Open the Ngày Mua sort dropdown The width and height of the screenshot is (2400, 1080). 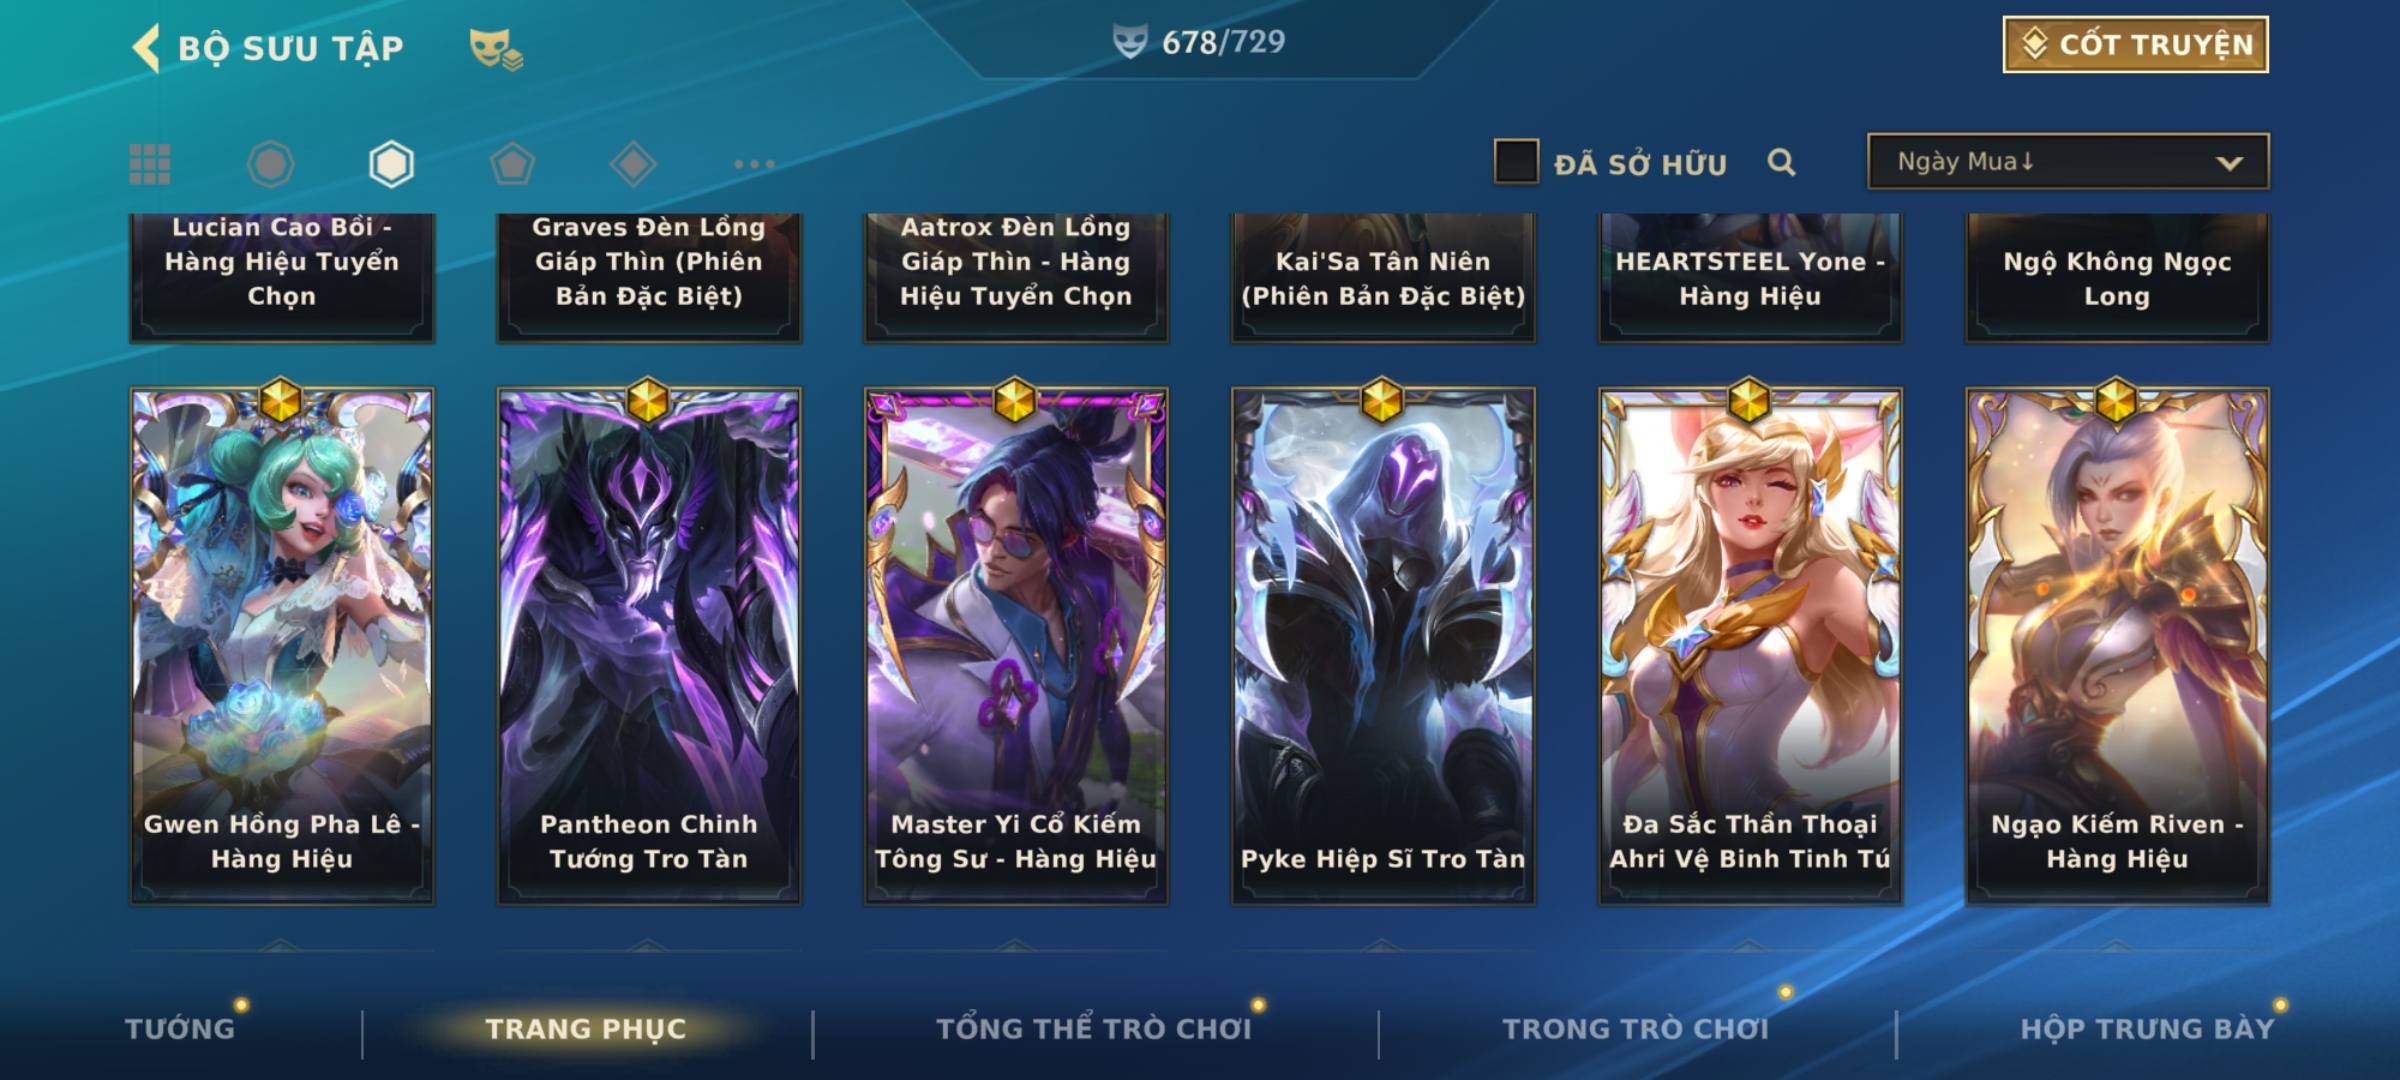click(2068, 161)
